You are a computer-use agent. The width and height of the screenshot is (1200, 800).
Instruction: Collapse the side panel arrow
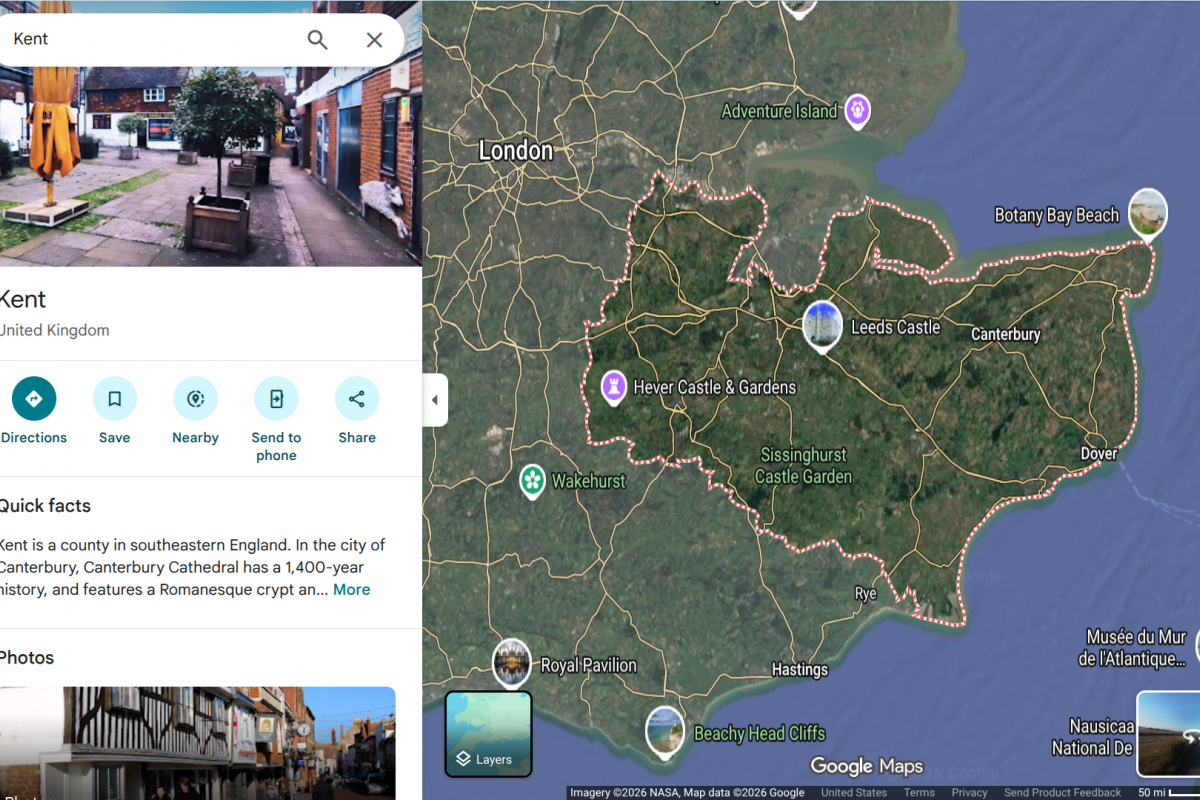434,400
